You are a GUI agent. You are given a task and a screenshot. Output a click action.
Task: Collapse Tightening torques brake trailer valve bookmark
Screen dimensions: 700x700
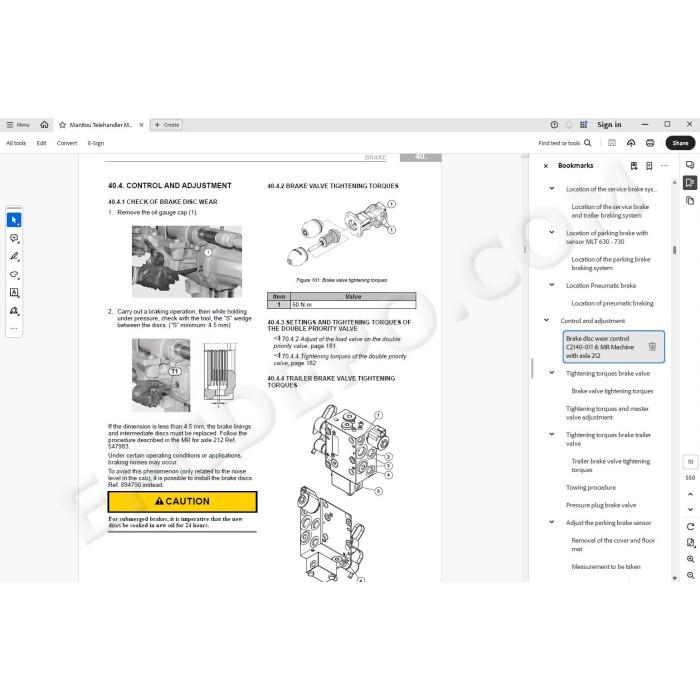[552, 434]
